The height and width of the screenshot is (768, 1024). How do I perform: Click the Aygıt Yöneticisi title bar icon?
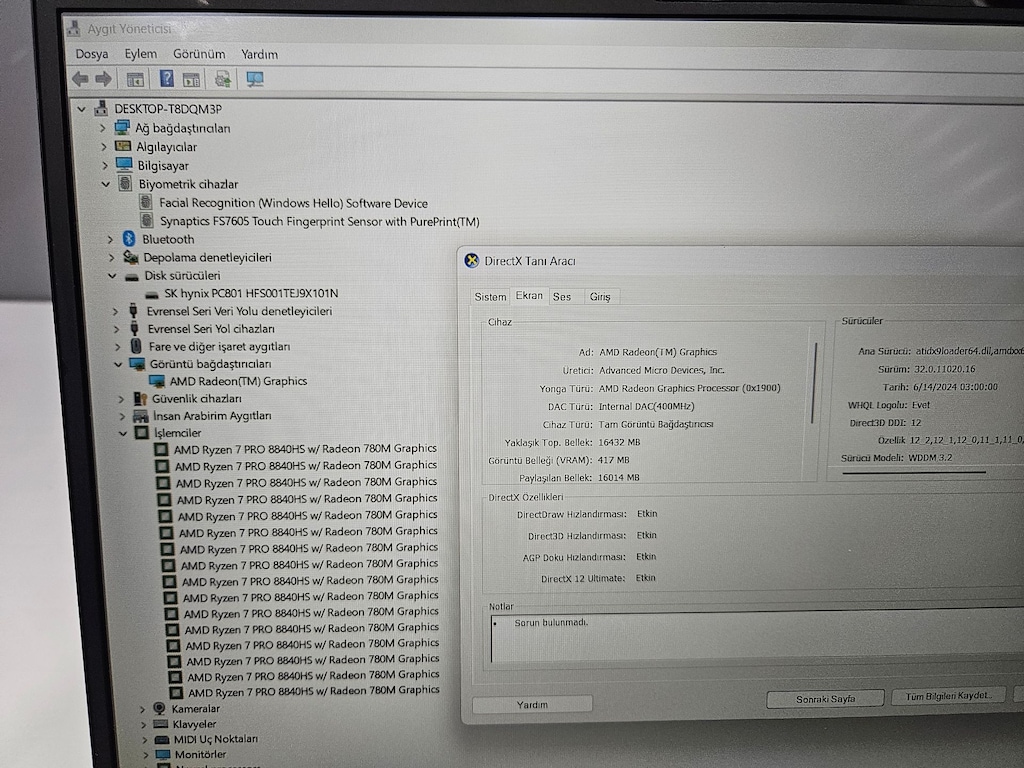tap(74, 28)
